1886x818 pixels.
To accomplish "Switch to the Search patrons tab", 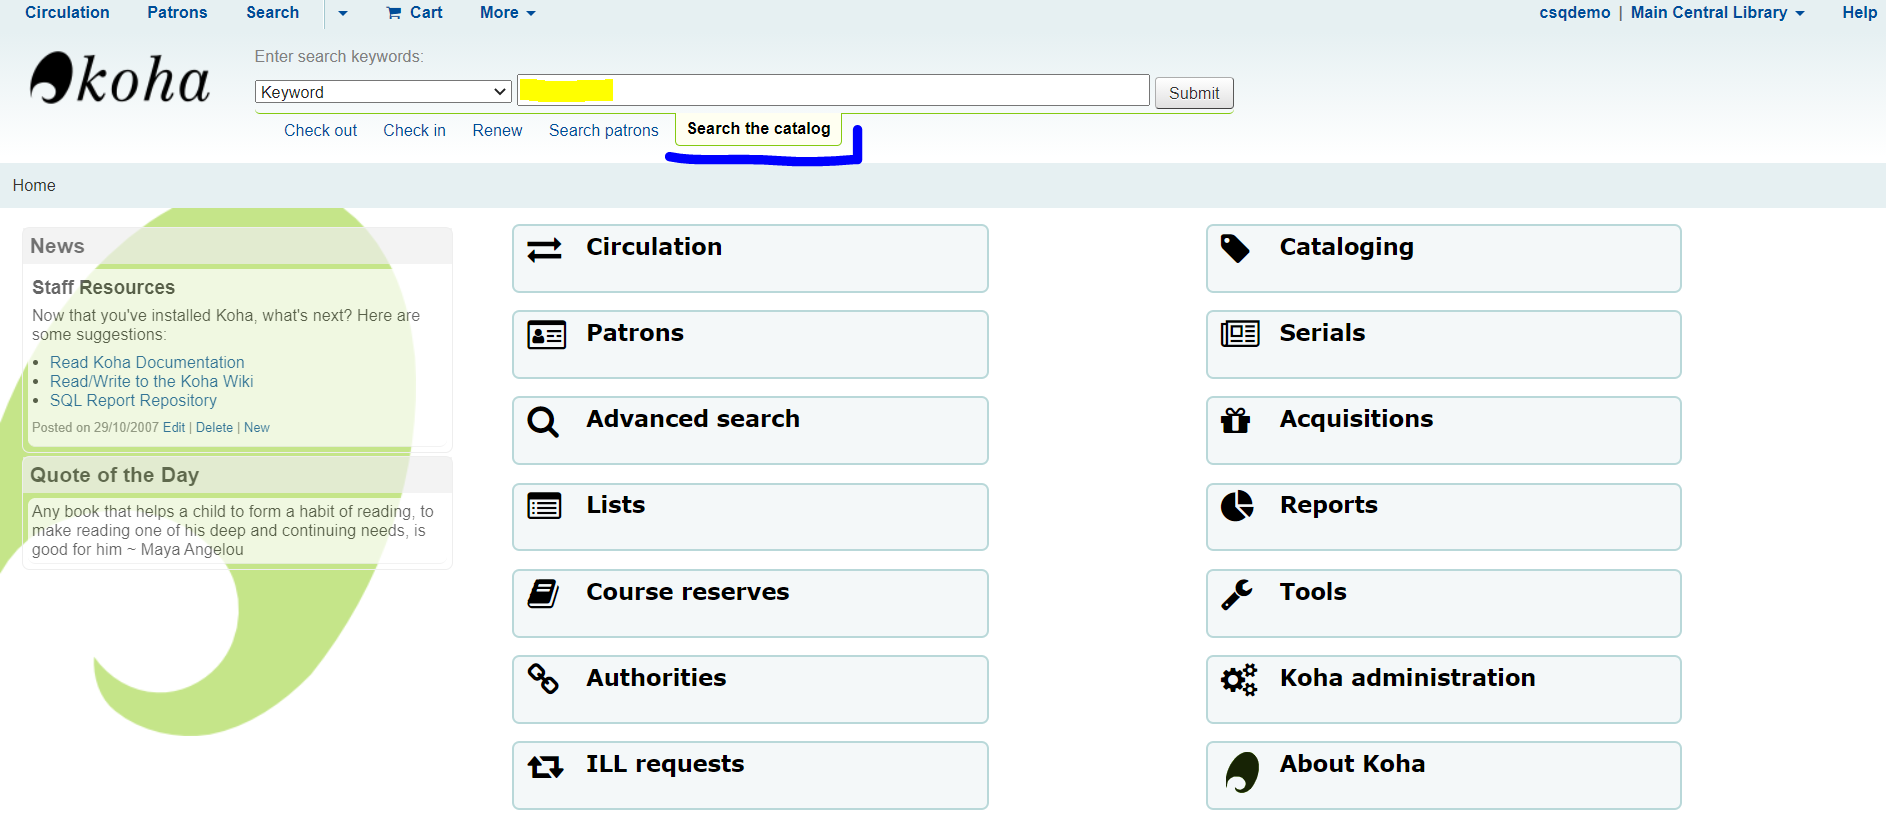I will [x=603, y=130].
